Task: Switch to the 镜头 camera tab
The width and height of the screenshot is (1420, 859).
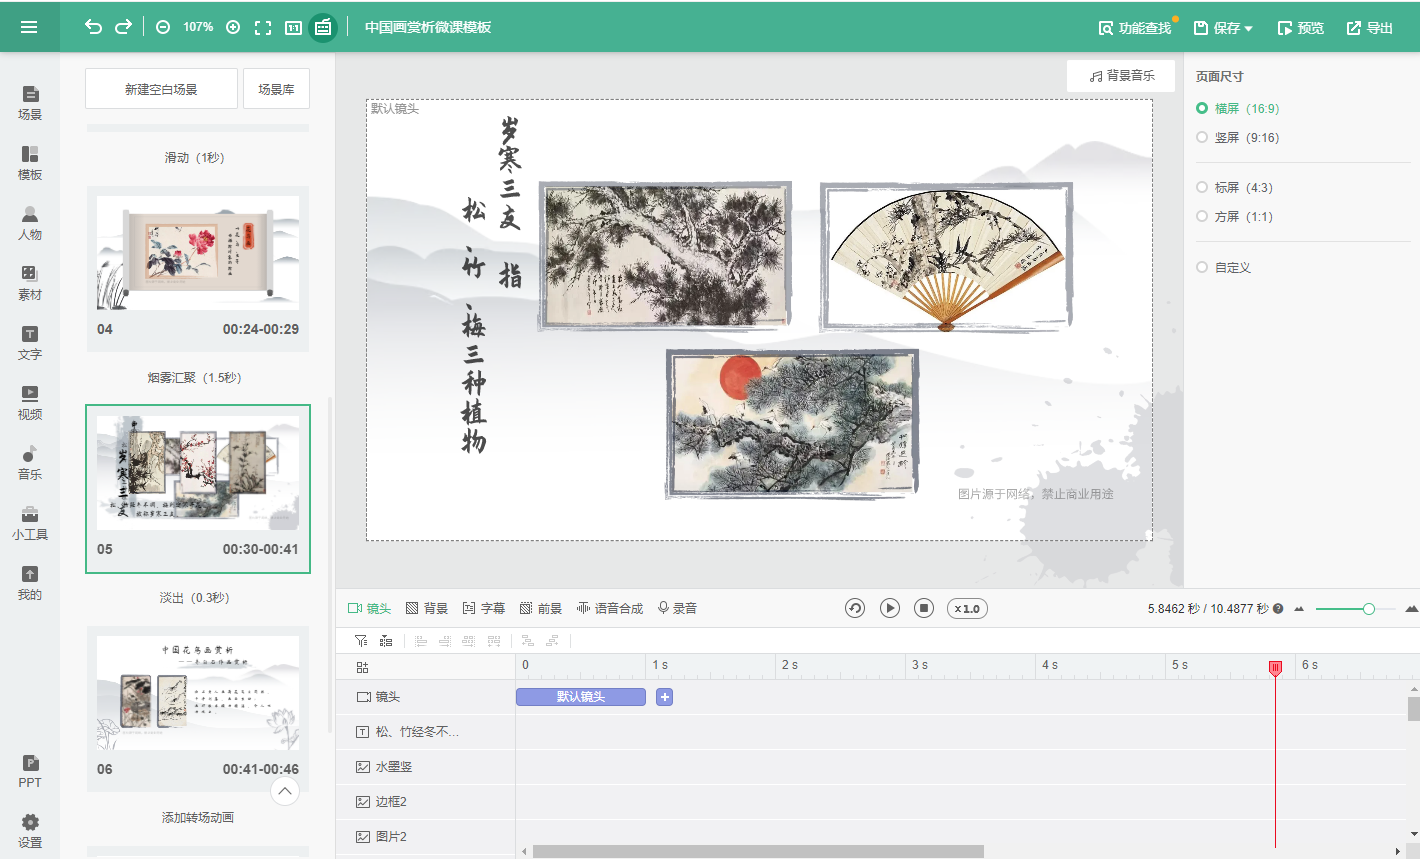Action: click(369, 608)
